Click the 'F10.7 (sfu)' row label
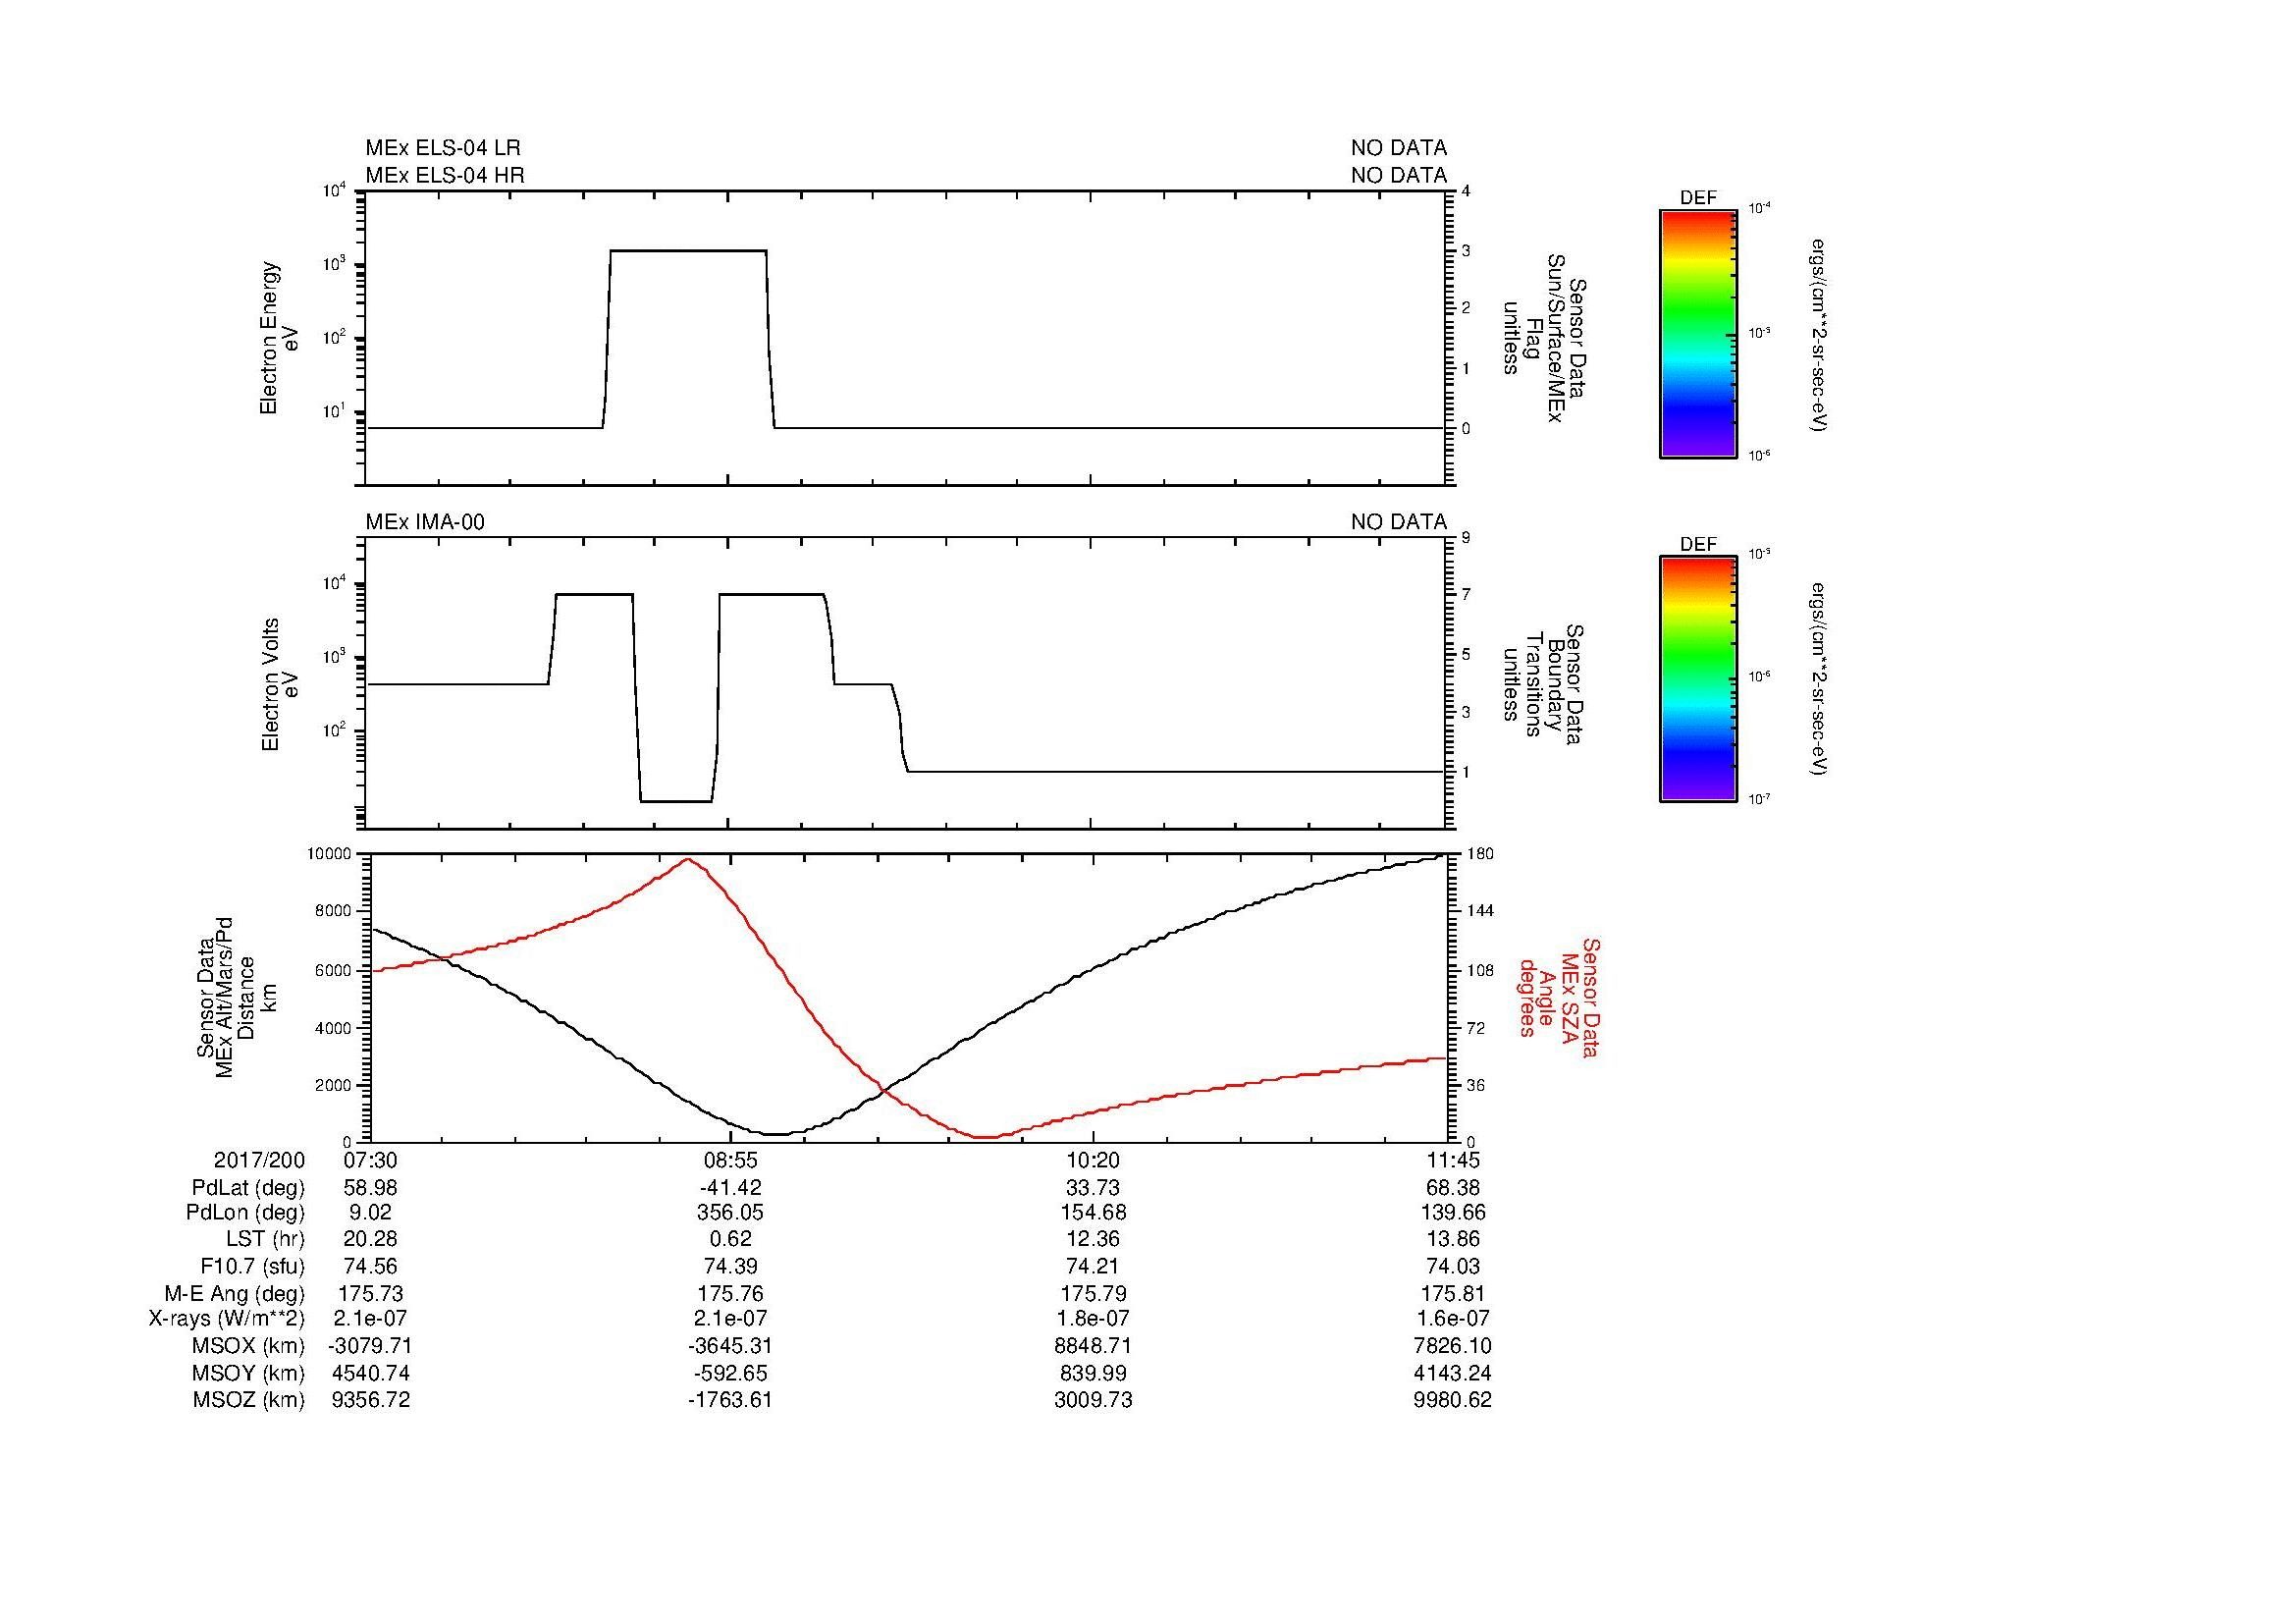Screen dimensions: 2296x1623 click(x=252, y=1266)
